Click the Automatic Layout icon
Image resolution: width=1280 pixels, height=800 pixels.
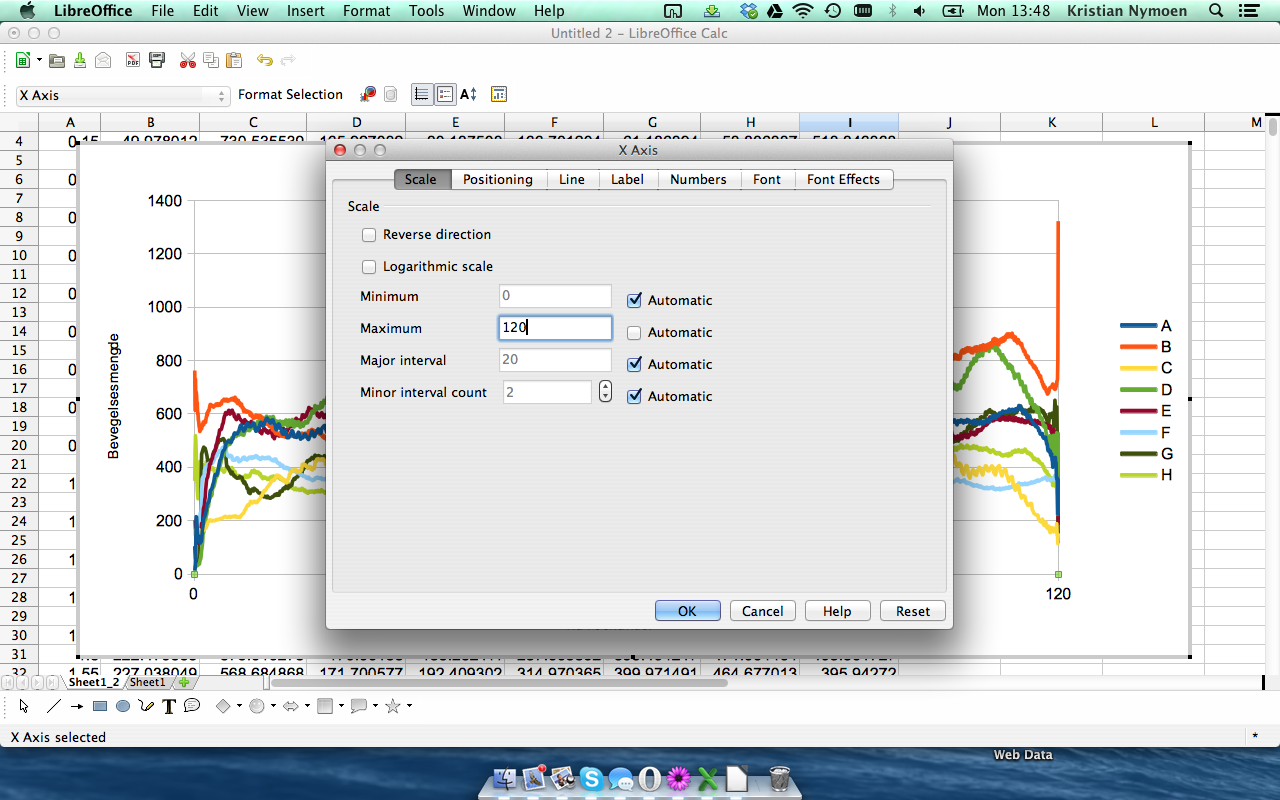(499, 94)
